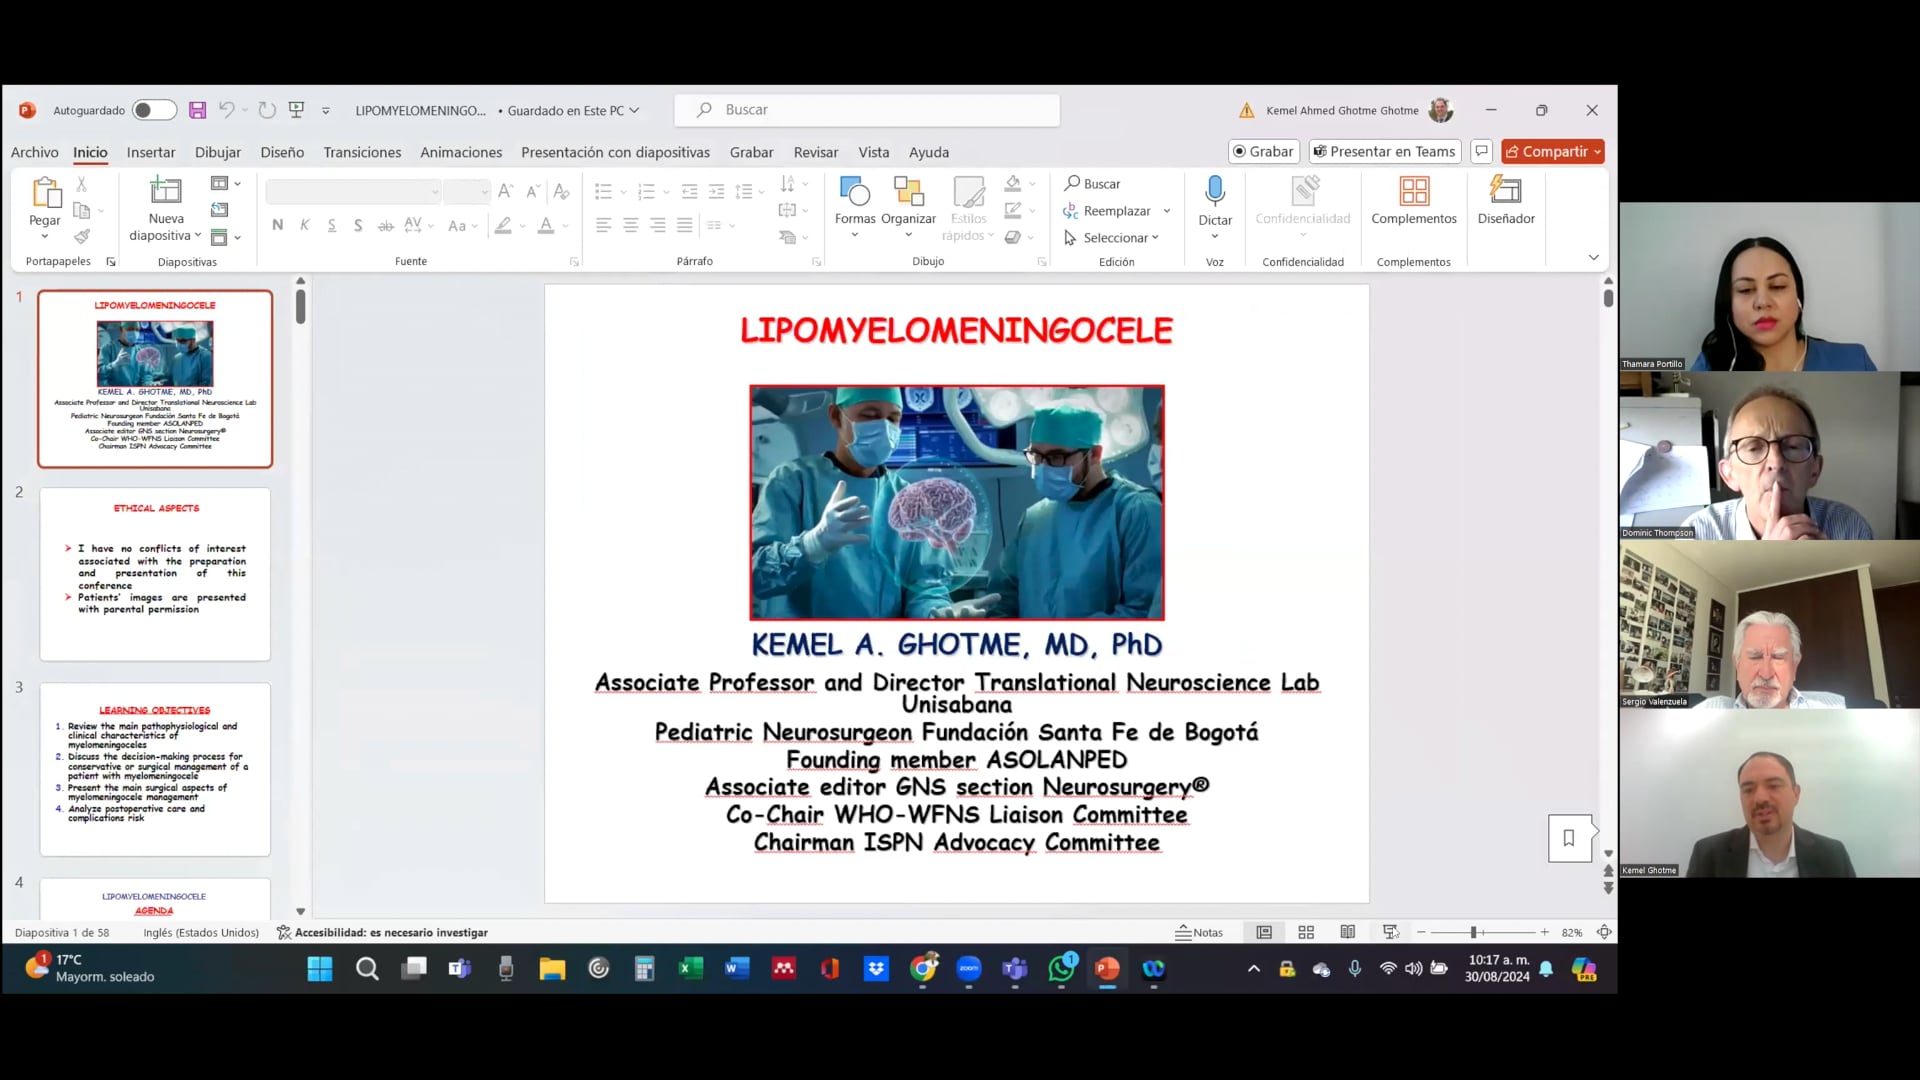This screenshot has height=1080, width=1920.
Task: Open the font size combo box
Action: pos(466,191)
